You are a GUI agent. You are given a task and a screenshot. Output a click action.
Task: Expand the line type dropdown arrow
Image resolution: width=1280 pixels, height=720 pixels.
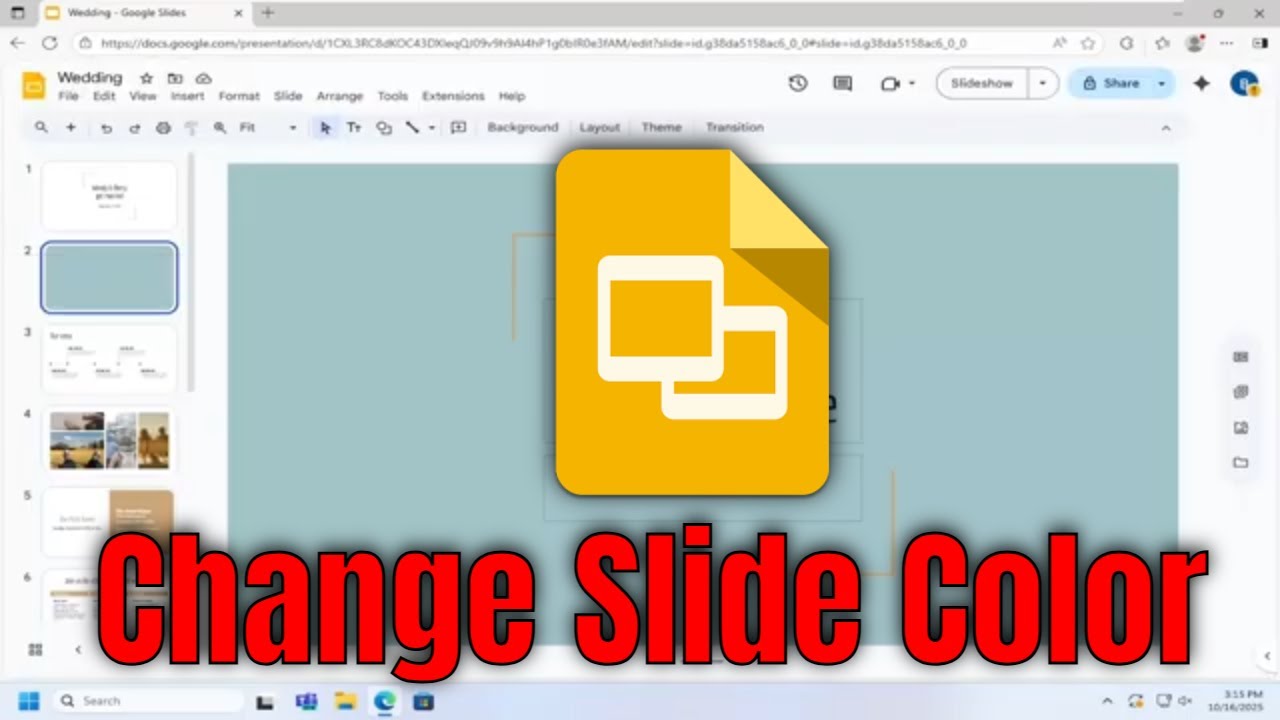432,128
